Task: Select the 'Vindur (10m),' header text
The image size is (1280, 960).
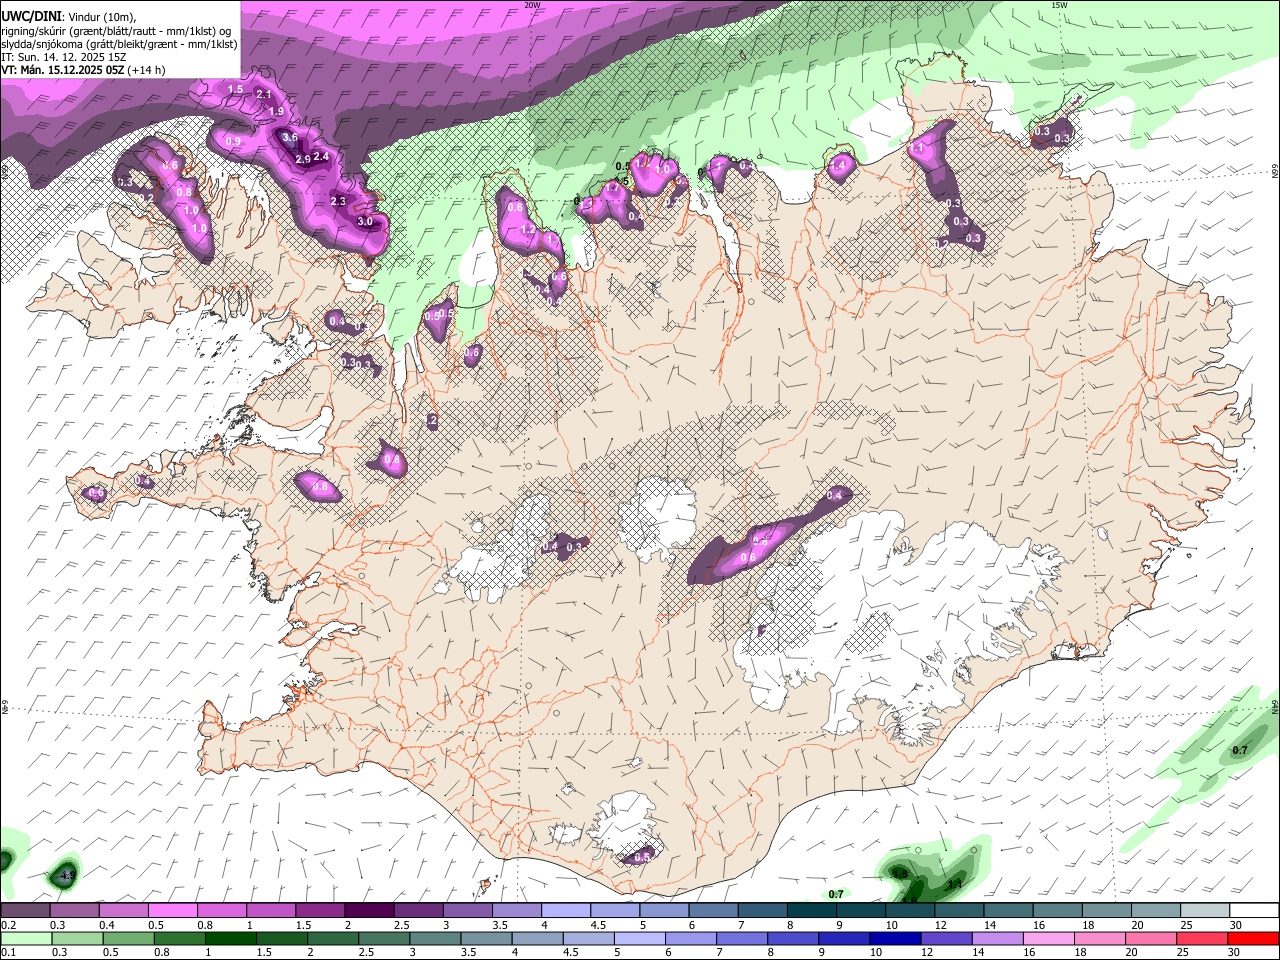Action: click(103, 17)
